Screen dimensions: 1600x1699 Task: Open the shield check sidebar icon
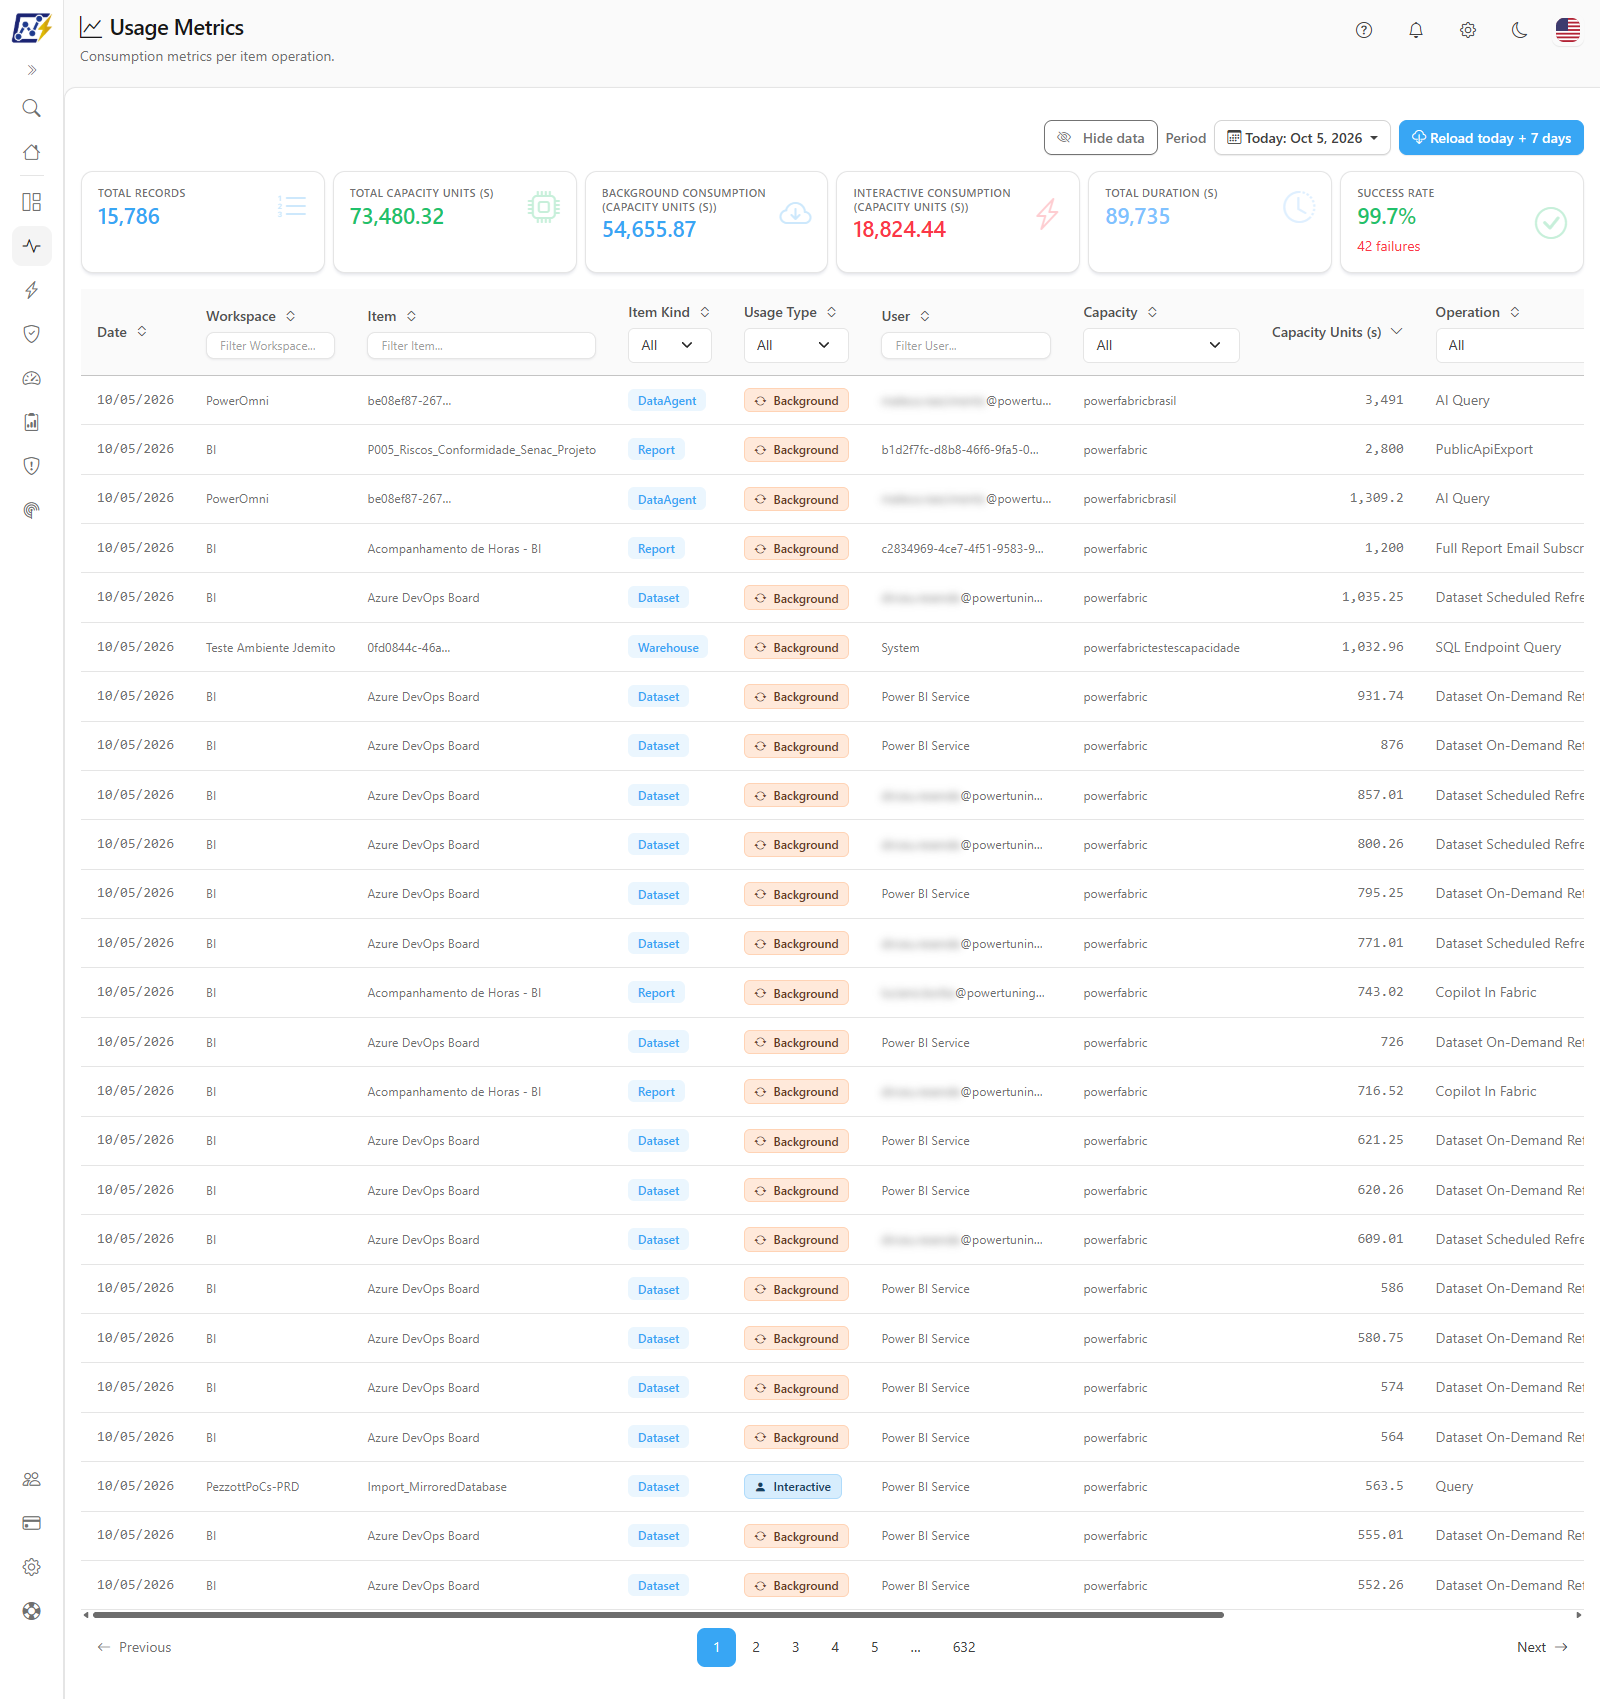32,334
